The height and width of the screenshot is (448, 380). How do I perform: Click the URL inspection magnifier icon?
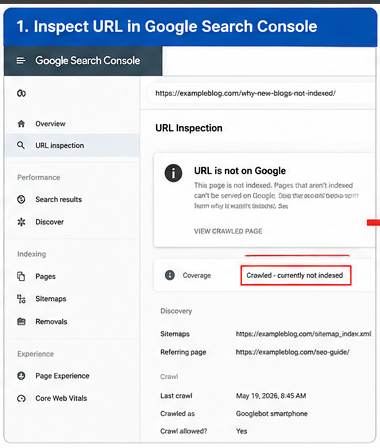coord(21,145)
